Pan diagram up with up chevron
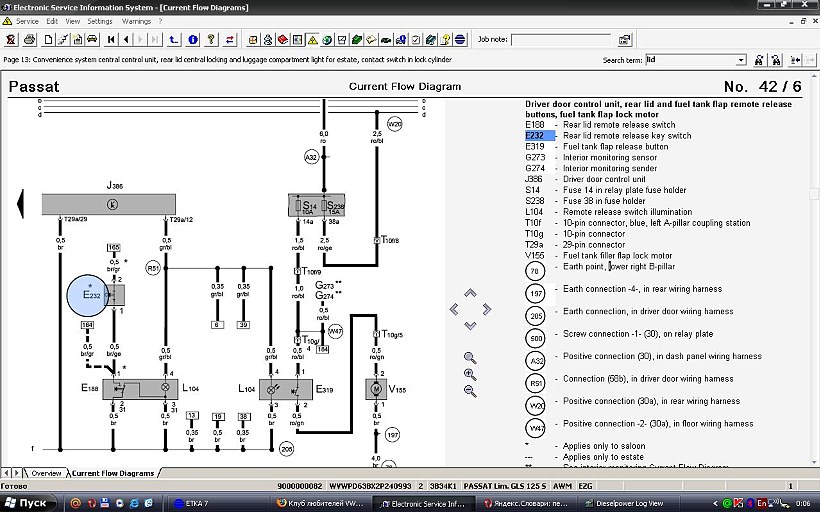 click(470, 293)
